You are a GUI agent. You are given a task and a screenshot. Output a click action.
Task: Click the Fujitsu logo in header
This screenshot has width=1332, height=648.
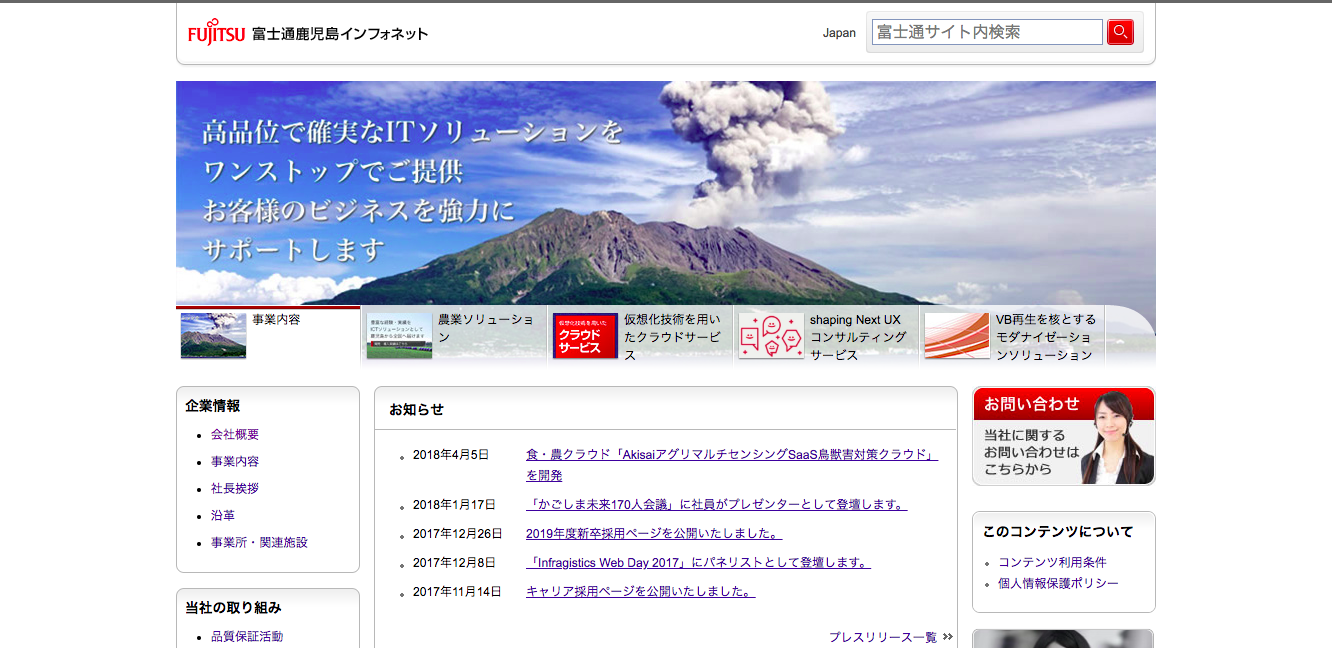tap(216, 33)
